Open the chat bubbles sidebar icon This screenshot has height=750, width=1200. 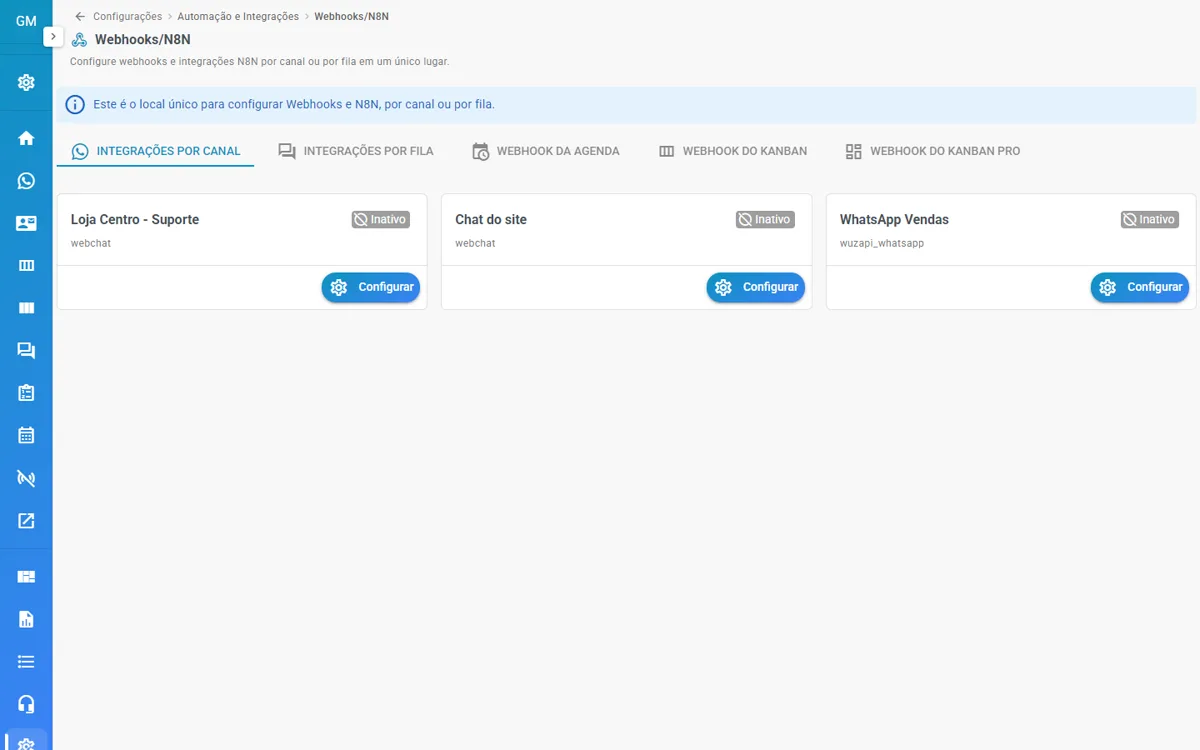tap(26, 351)
